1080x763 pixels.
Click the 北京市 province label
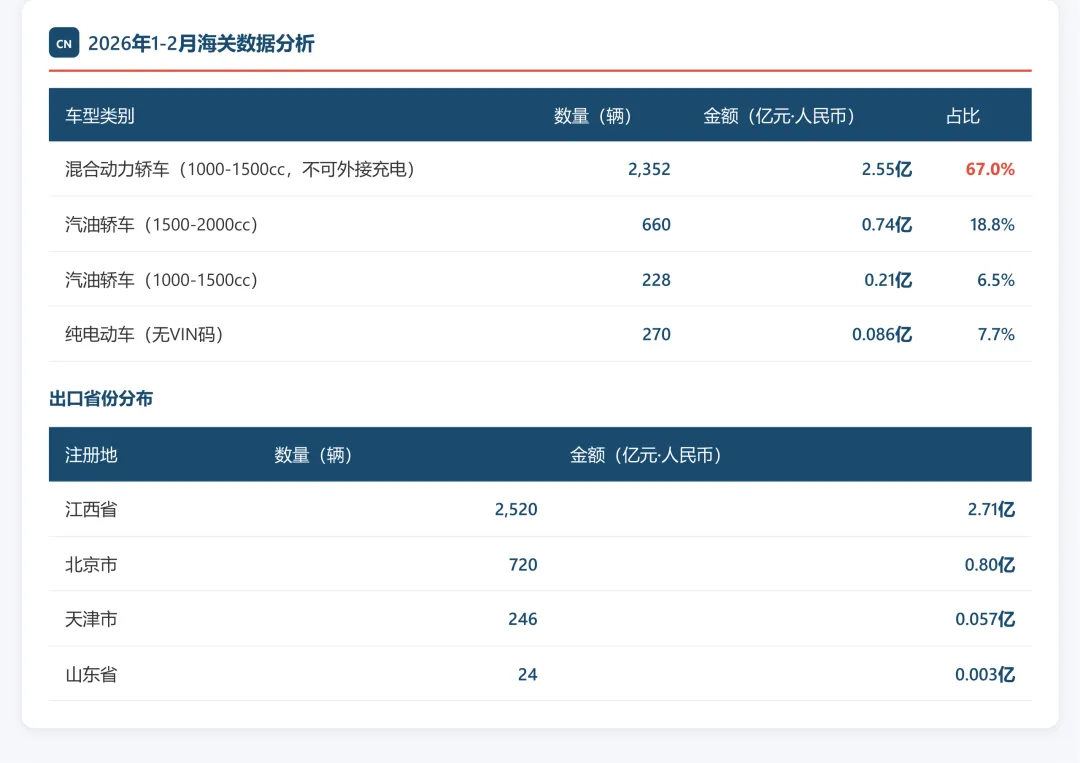(x=91, y=564)
